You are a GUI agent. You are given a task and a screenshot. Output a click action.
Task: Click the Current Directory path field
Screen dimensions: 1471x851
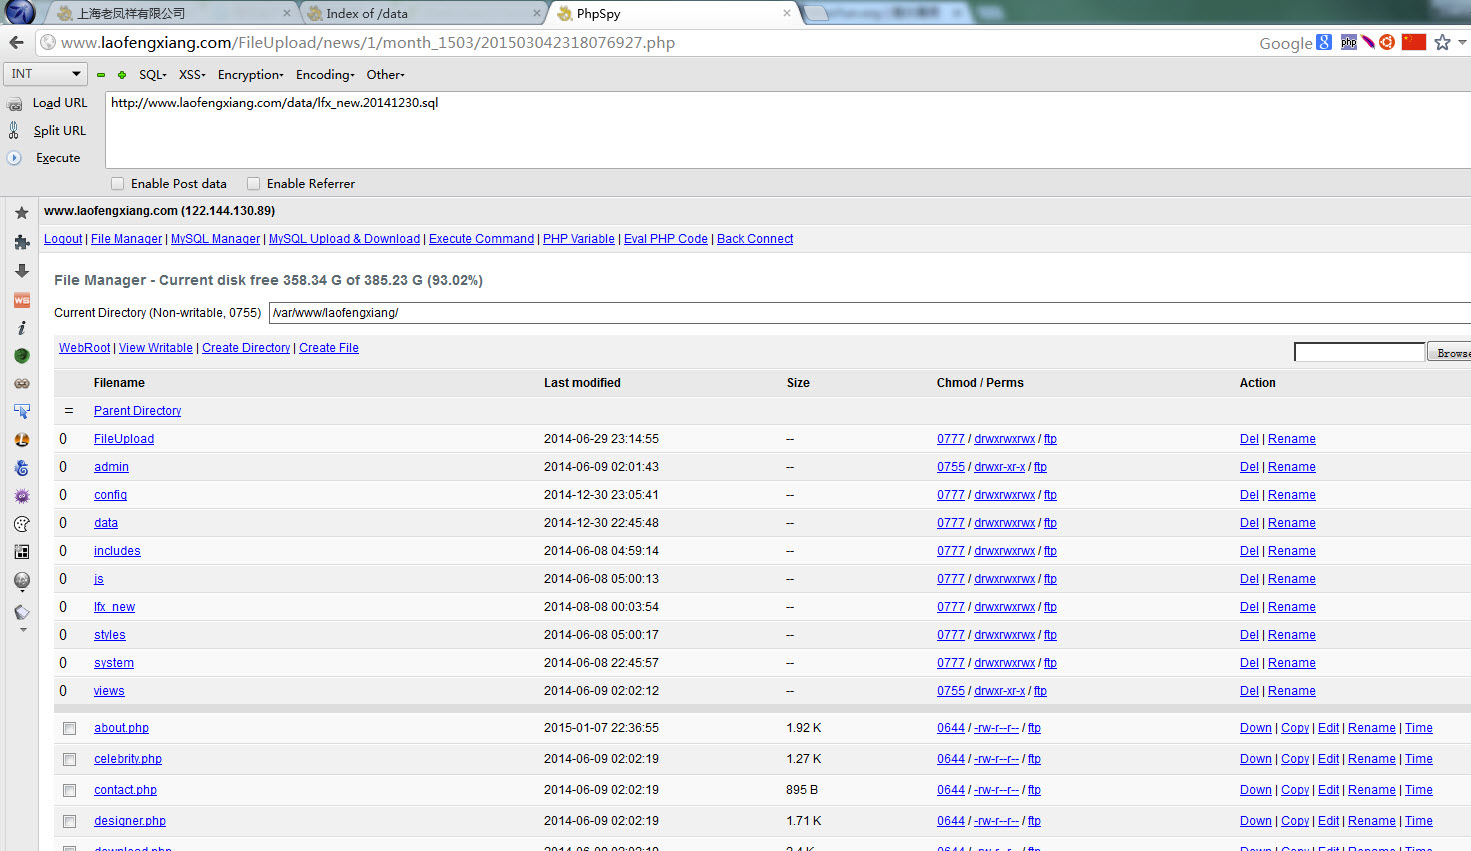870,313
